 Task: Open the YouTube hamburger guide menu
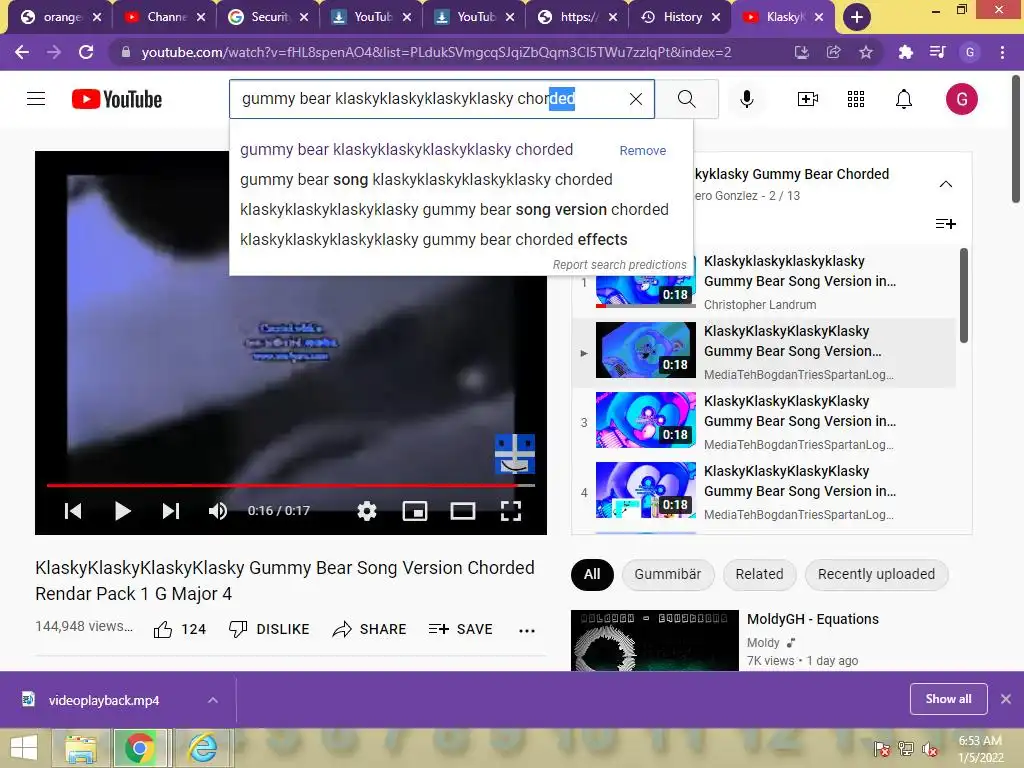(x=36, y=99)
